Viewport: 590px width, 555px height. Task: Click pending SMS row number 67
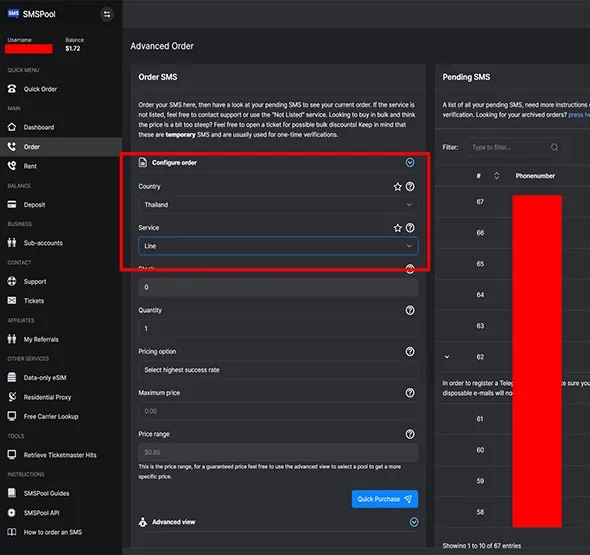[x=480, y=202]
